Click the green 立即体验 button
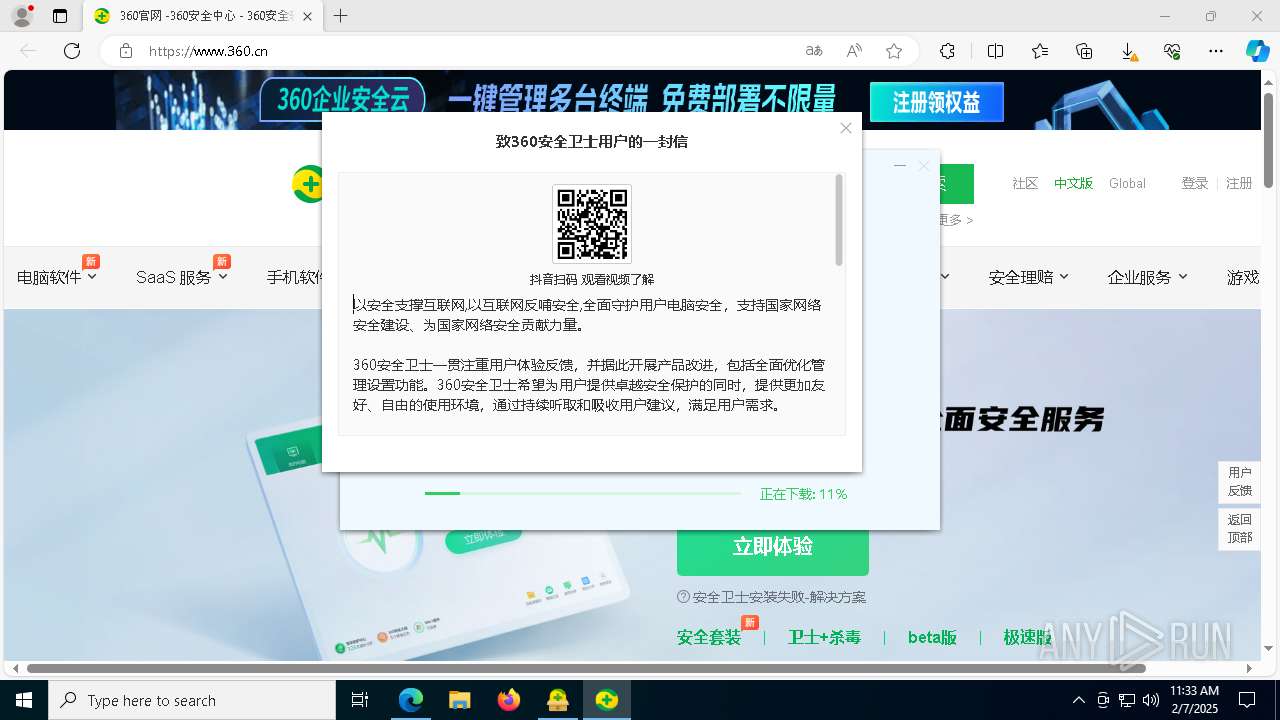1280x720 pixels. pos(772,546)
